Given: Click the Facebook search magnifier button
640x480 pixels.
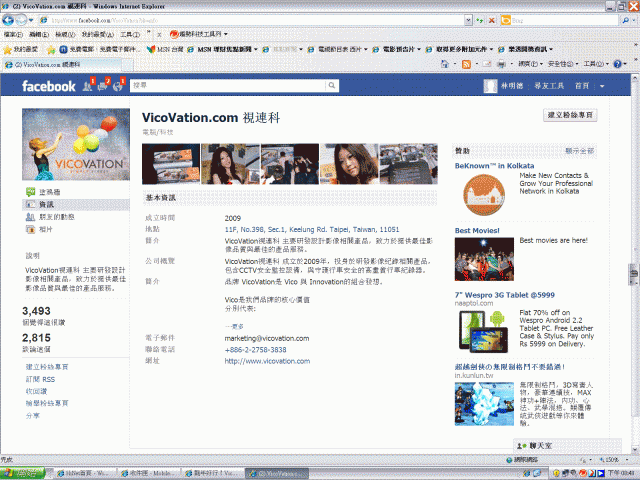Looking at the screenshot, I should [332, 85].
